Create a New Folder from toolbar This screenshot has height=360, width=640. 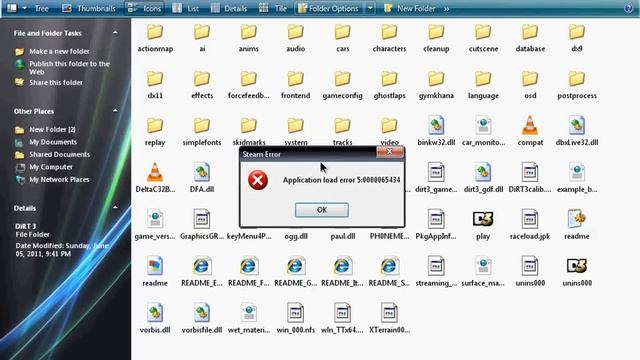(409, 8)
